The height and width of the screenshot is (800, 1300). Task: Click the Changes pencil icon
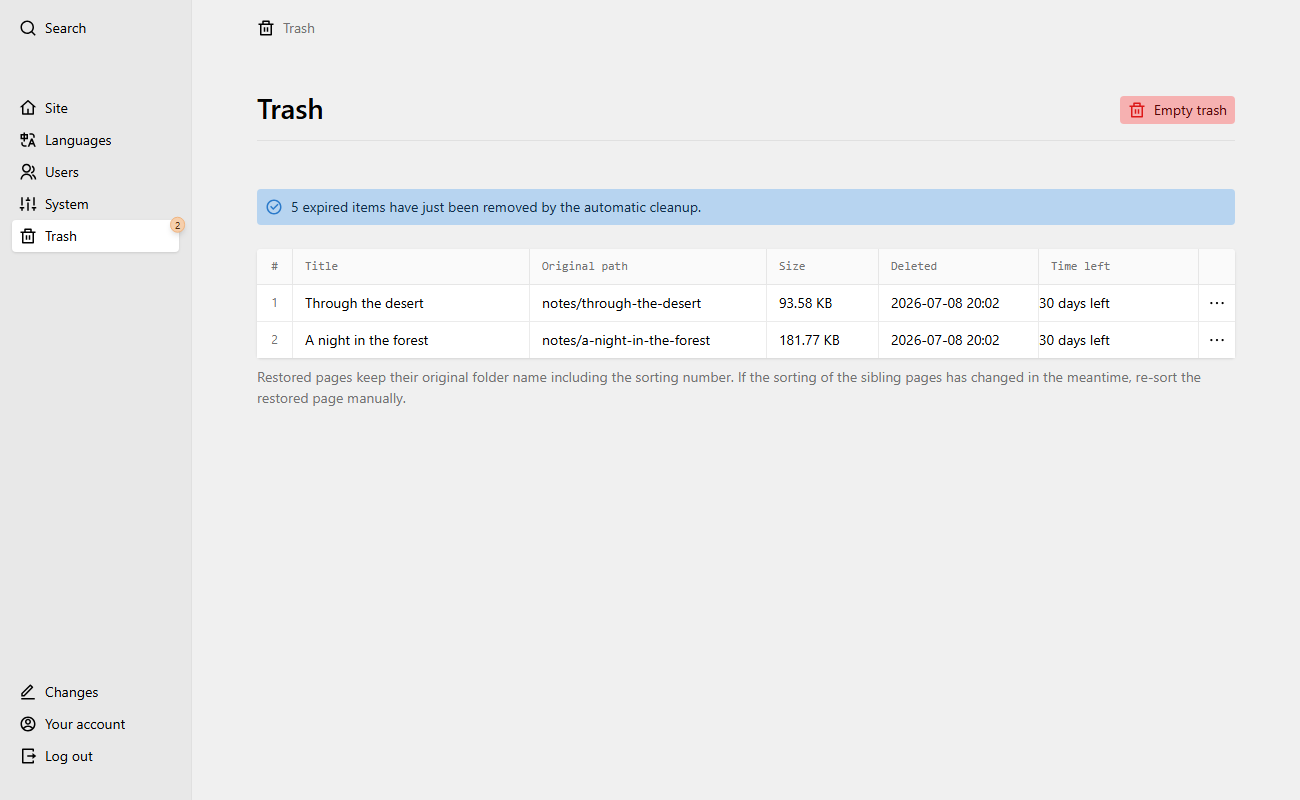click(28, 692)
